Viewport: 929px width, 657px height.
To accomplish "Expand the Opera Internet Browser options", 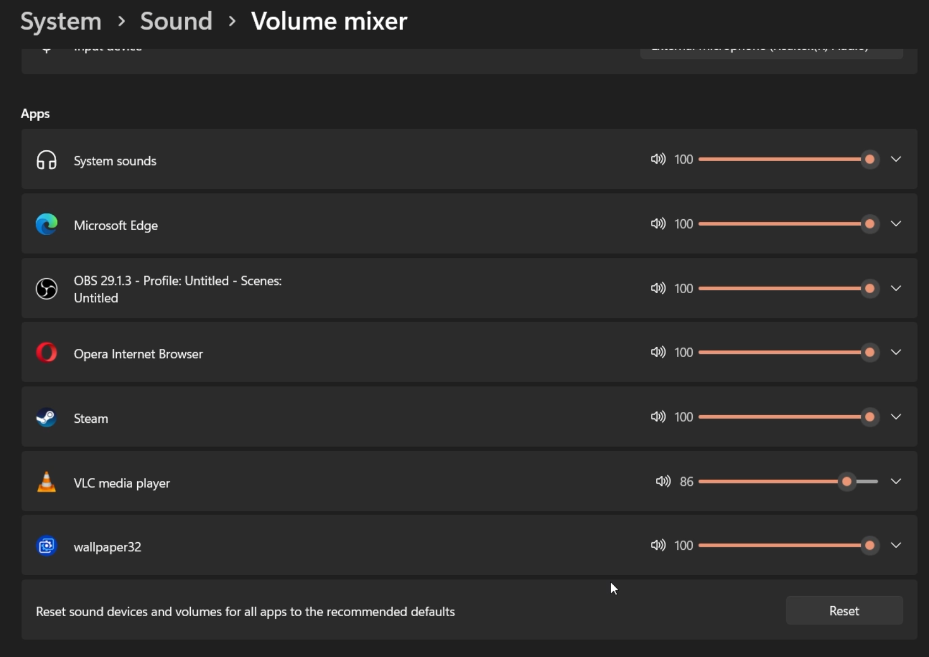I will (896, 352).
